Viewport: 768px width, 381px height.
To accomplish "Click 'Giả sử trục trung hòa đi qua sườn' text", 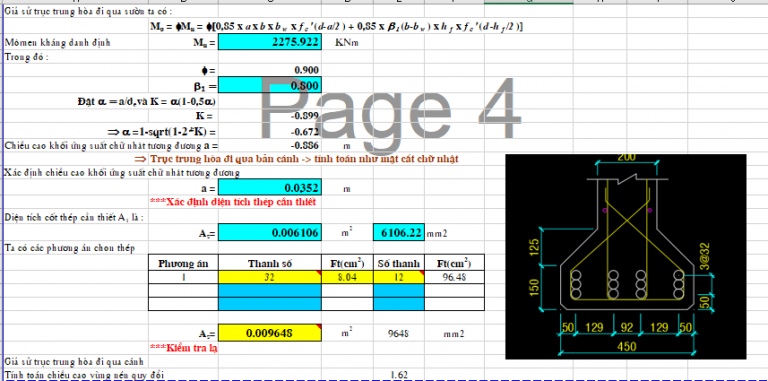I will [x=89, y=11].
